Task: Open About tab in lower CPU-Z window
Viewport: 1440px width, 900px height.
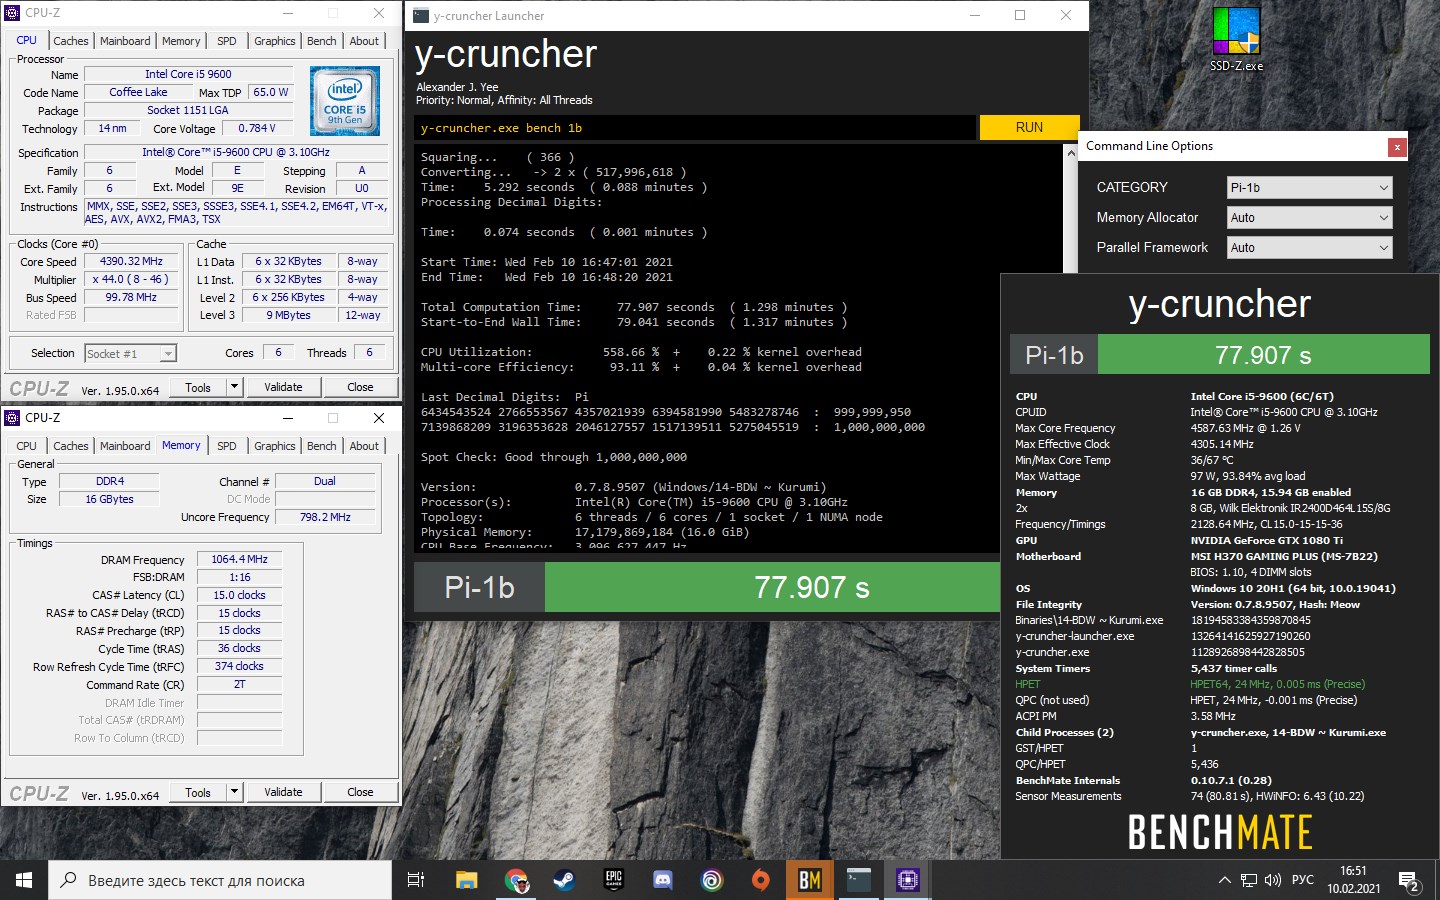Action: [364, 446]
